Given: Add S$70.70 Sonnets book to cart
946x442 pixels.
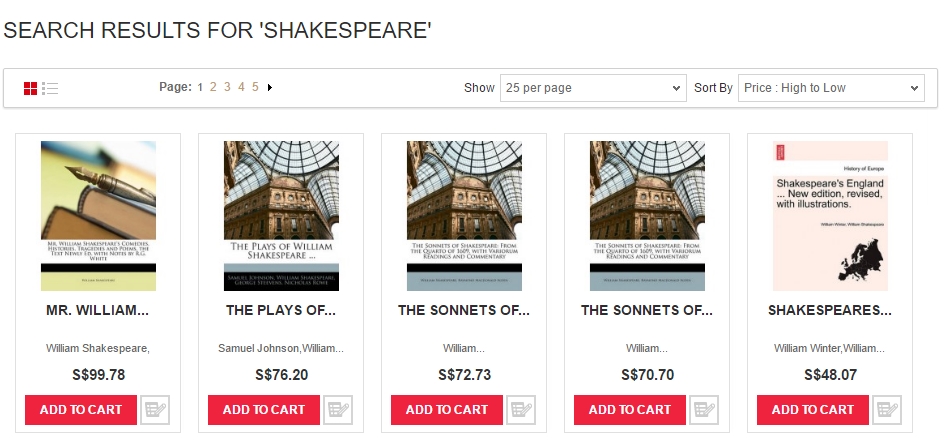Looking at the screenshot, I should coord(630,410).
